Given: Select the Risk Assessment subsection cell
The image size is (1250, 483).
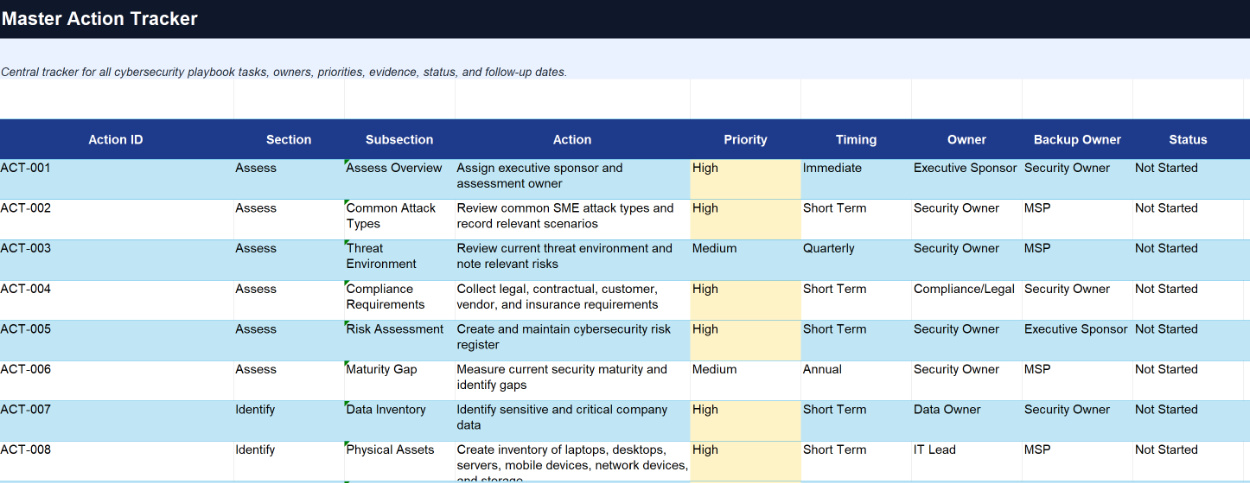Looking at the screenshot, I should [x=399, y=341].
